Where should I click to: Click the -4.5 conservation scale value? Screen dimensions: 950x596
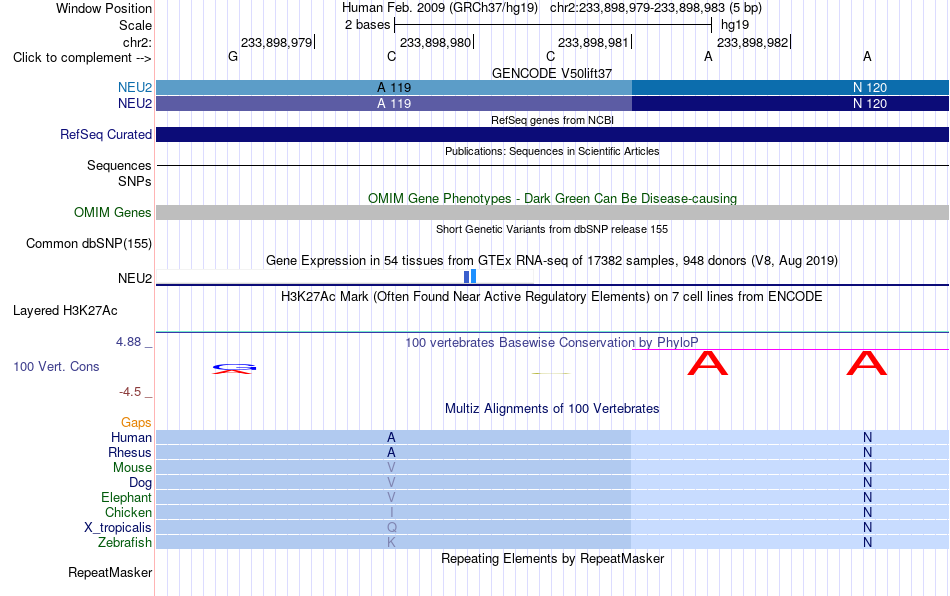(x=130, y=392)
